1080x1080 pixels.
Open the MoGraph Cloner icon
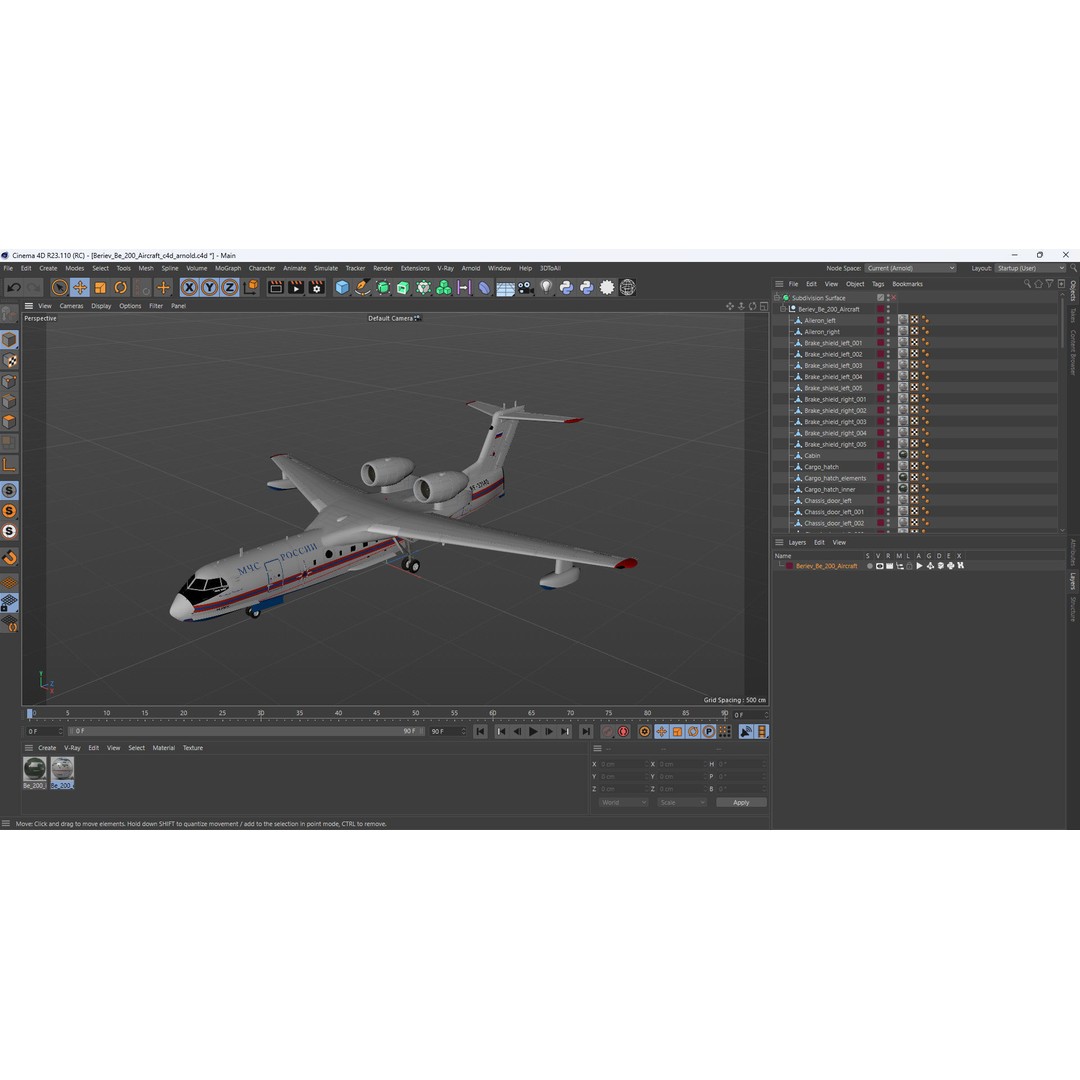pyautogui.click(x=444, y=287)
